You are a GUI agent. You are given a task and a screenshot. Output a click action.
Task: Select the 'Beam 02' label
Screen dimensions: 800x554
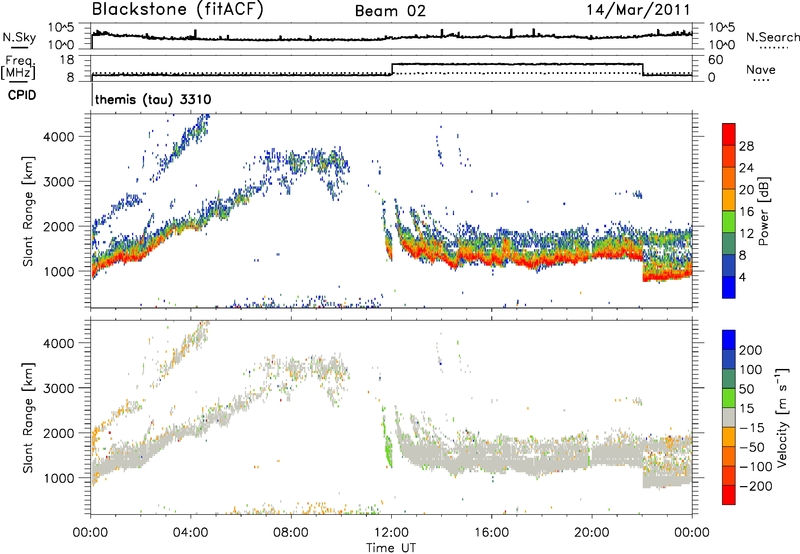pos(390,11)
